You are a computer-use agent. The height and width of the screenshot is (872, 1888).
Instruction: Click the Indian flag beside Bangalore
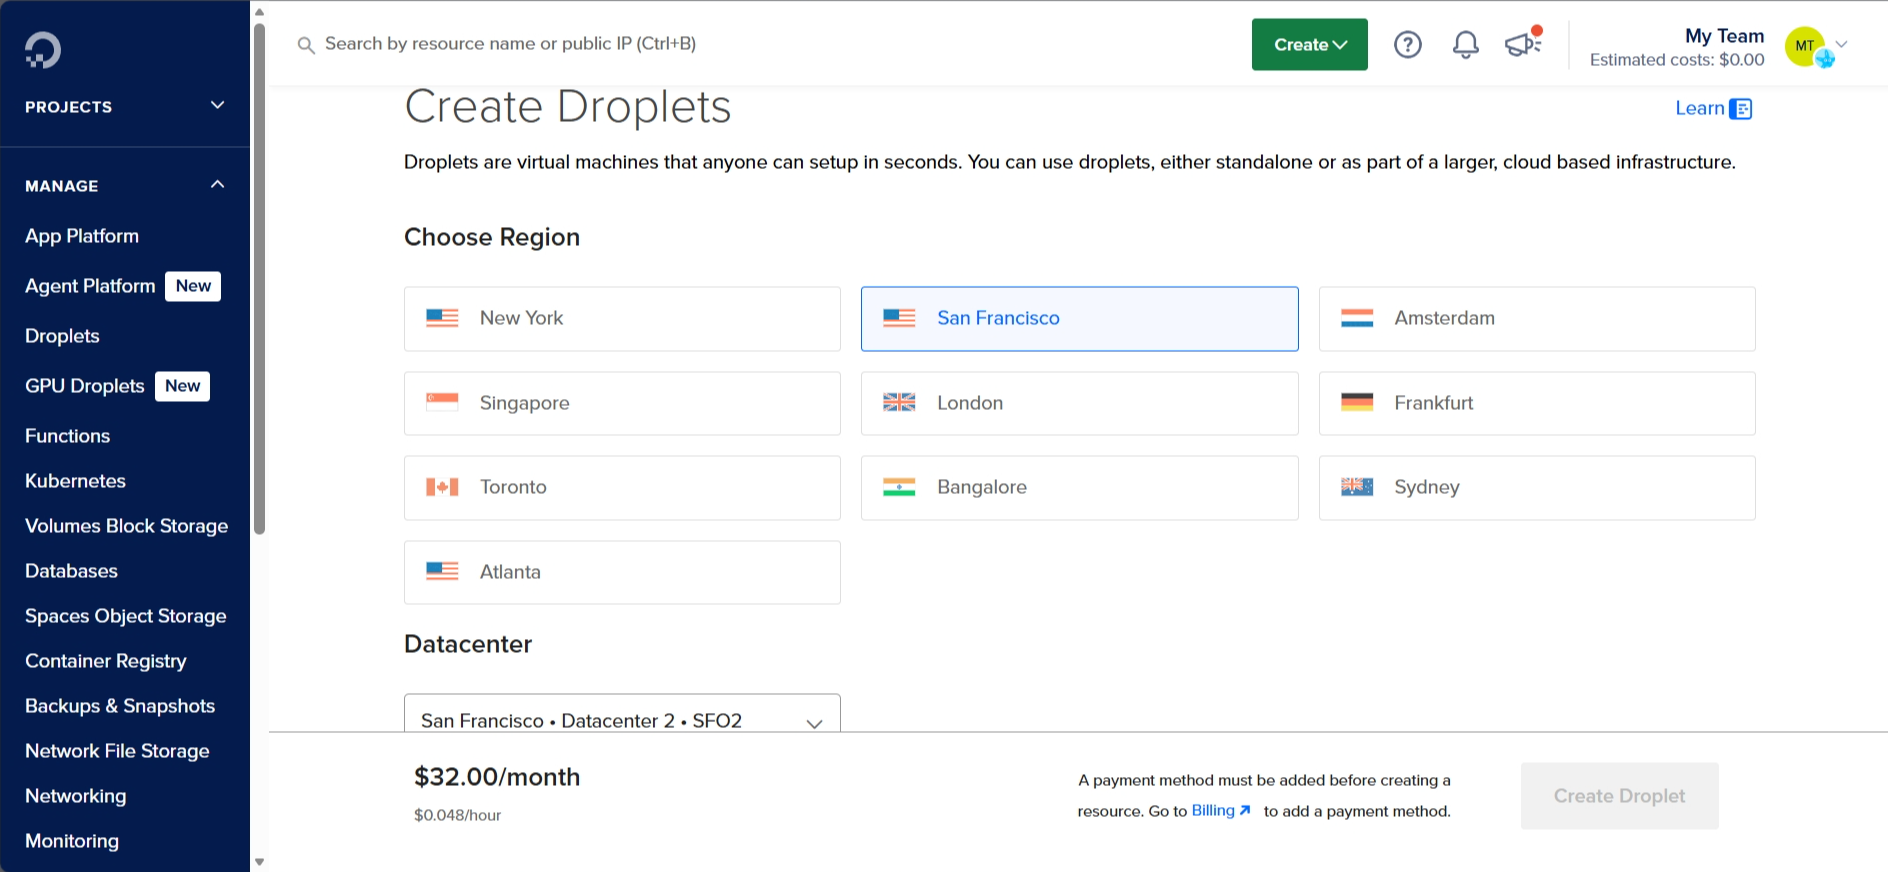point(899,487)
